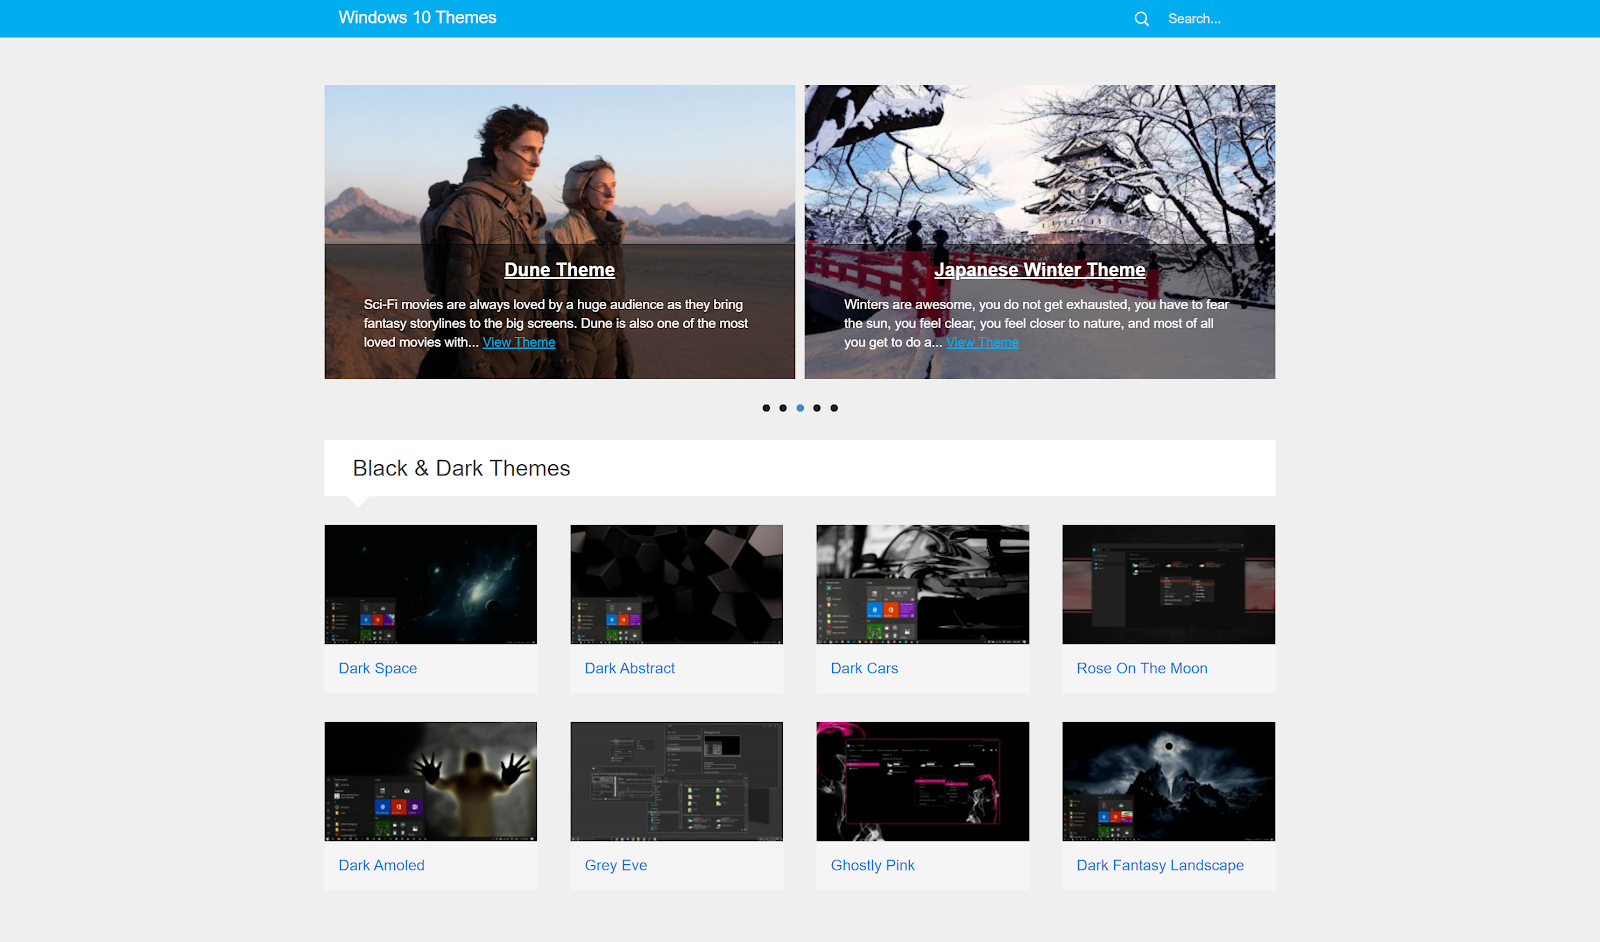Click the Dark Cars text link

click(x=864, y=668)
